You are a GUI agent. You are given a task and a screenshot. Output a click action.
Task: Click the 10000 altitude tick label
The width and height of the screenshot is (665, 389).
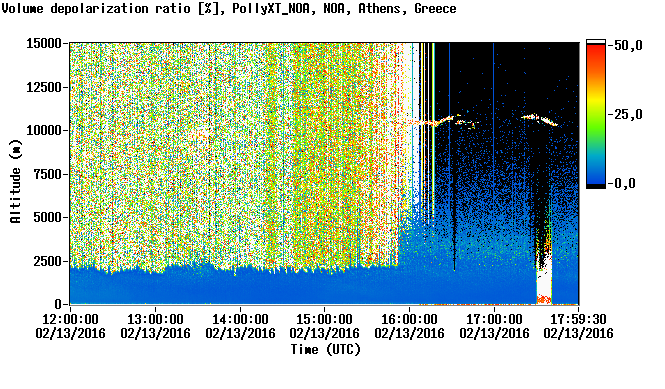point(44,130)
